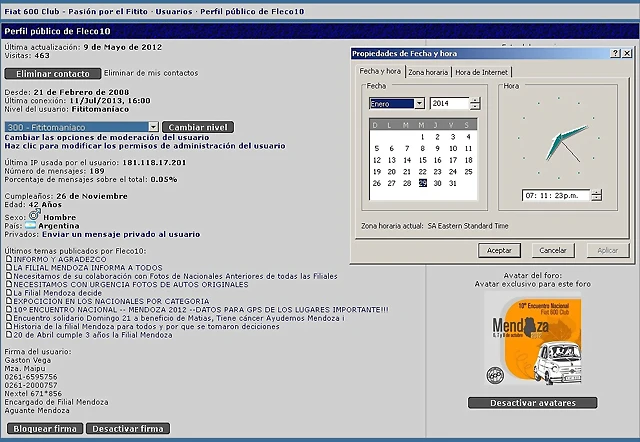Image resolution: width=640 pixels, height=442 pixels.
Task: Click the analog clock face
Action: [x=558, y=138]
